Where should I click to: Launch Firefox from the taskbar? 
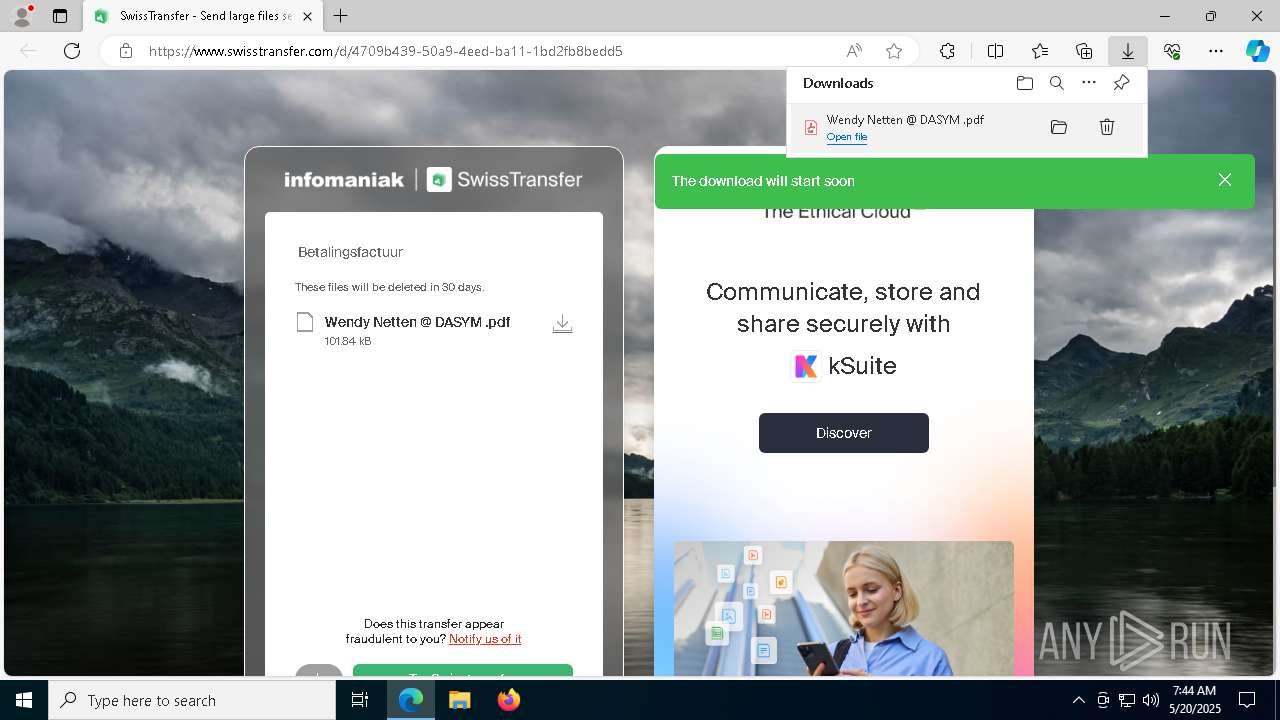coord(509,700)
